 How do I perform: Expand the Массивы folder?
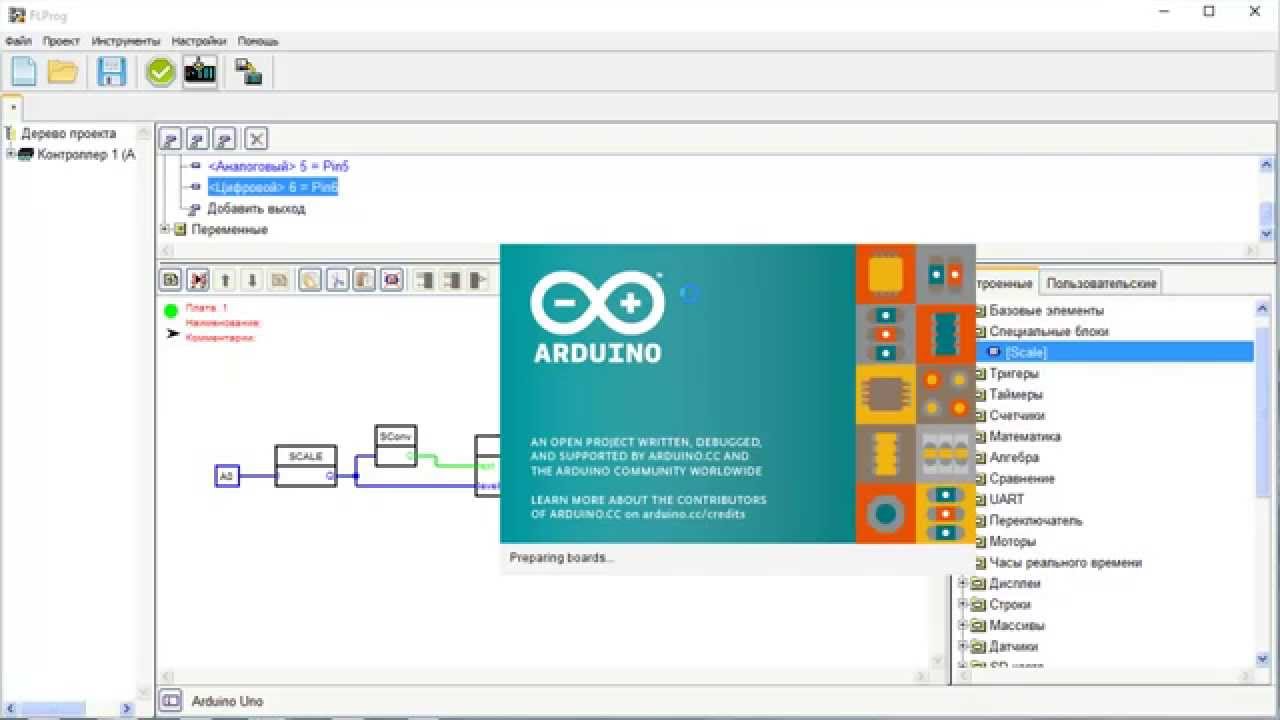click(964, 625)
